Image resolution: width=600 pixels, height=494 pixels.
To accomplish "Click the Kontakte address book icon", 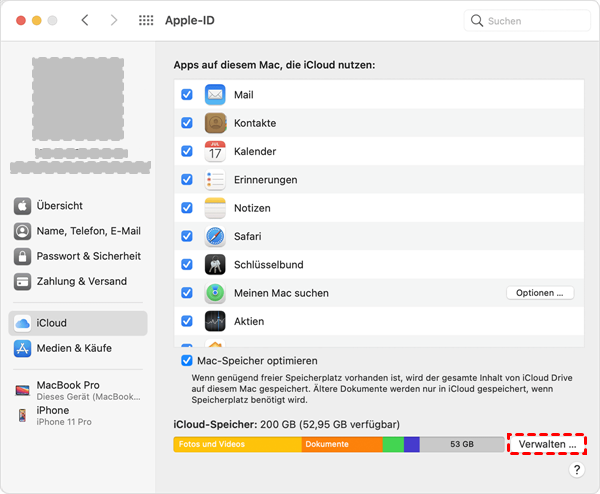I will click(215, 123).
